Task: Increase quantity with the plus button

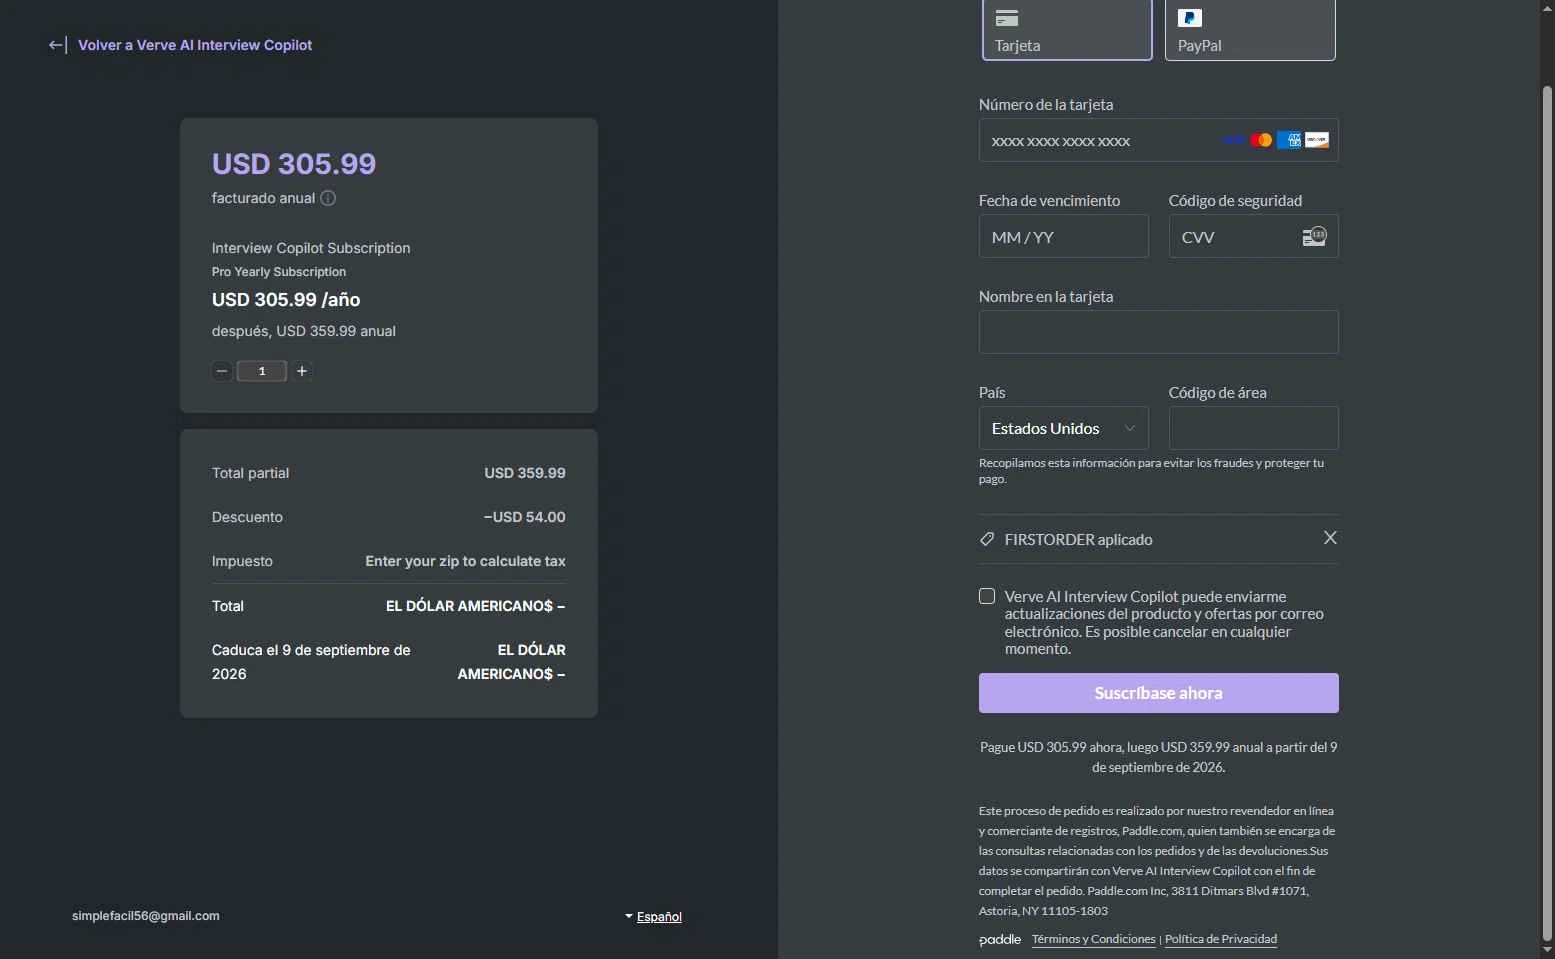Action: (x=302, y=371)
